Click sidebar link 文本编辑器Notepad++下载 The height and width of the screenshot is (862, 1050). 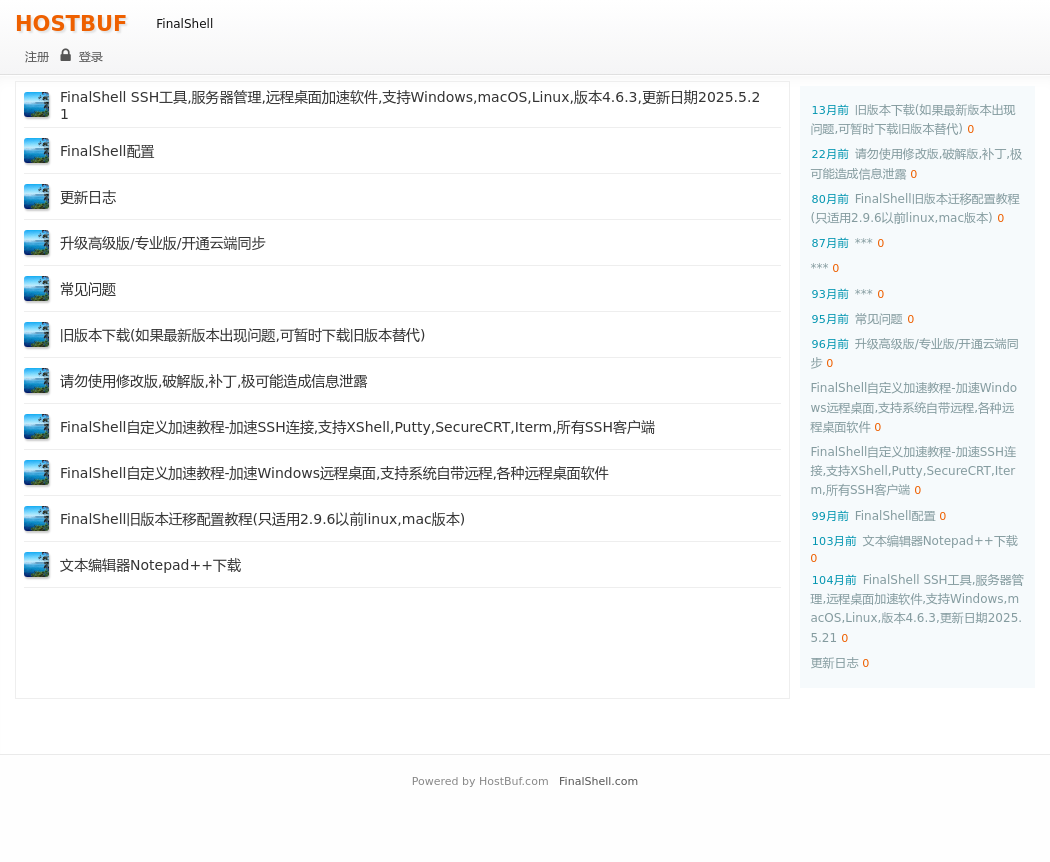(x=939, y=541)
